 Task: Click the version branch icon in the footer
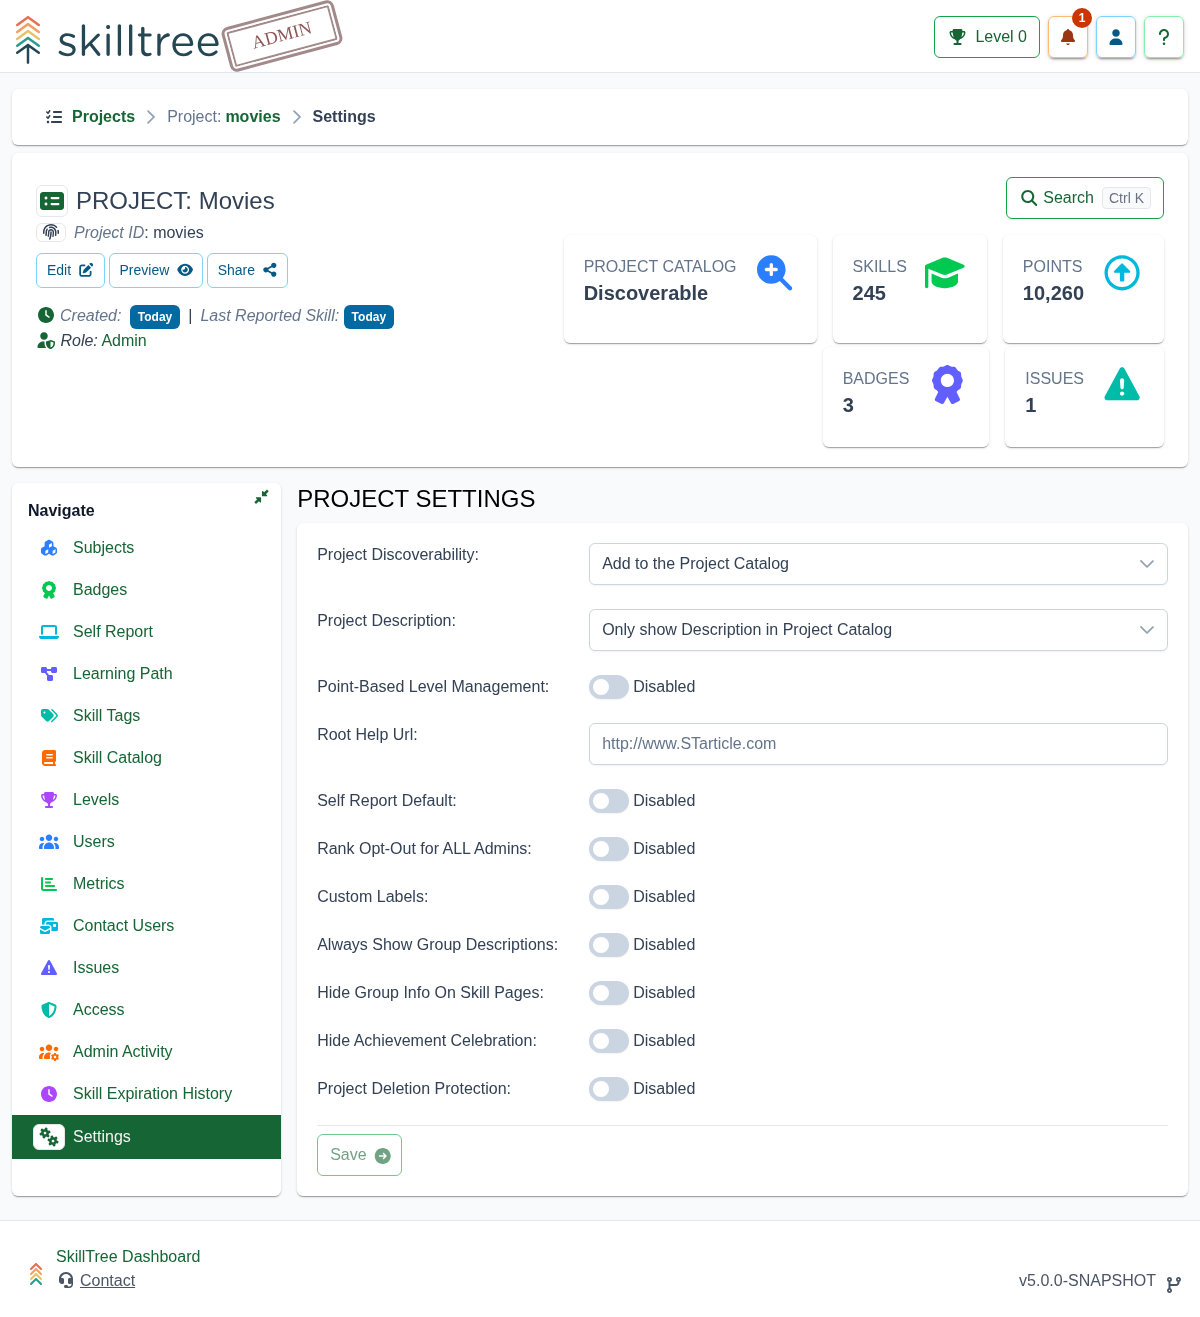pyautogui.click(x=1173, y=1284)
